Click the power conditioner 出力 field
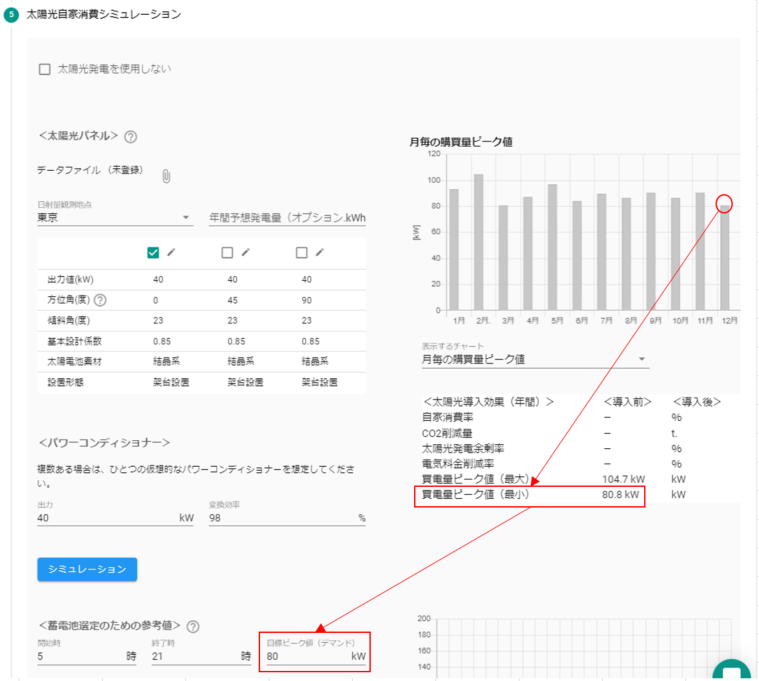Image resolution: width=759 pixels, height=681 pixels. tap(105, 518)
